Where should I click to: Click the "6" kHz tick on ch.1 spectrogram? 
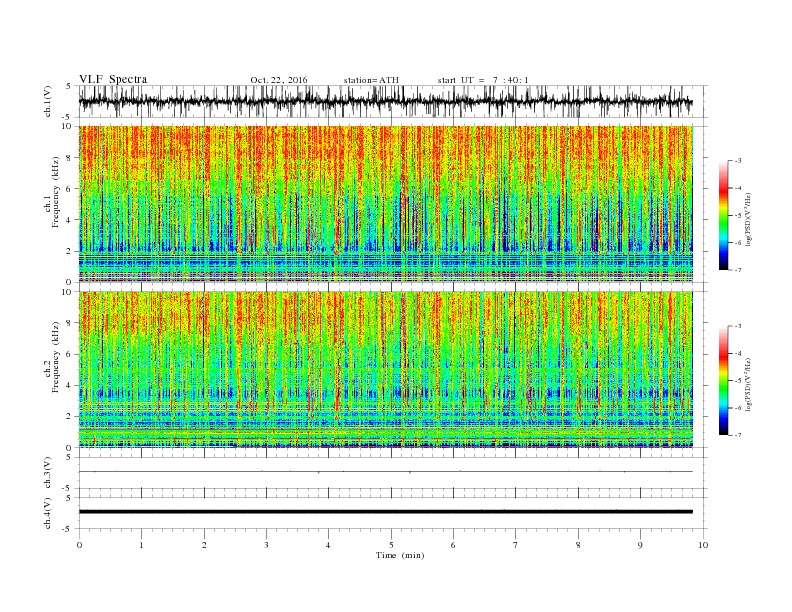point(69,189)
